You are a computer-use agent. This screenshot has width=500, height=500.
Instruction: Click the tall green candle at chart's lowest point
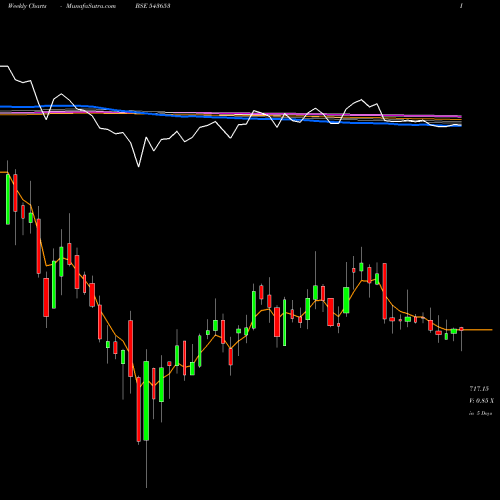click(146, 400)
